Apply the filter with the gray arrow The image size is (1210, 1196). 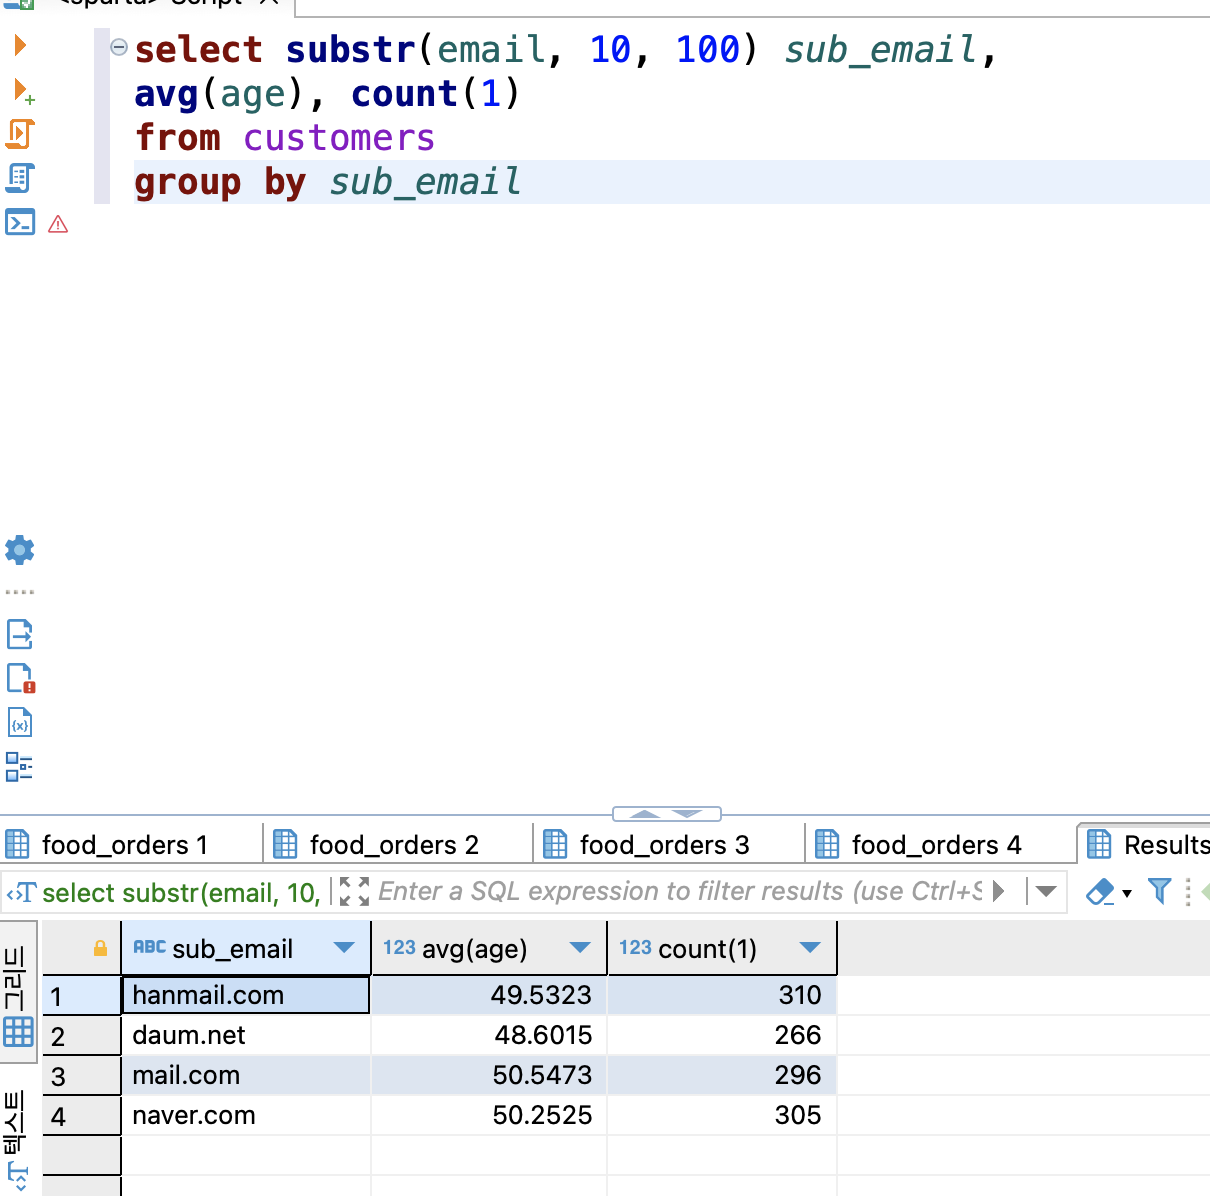(x=998, y=891)
